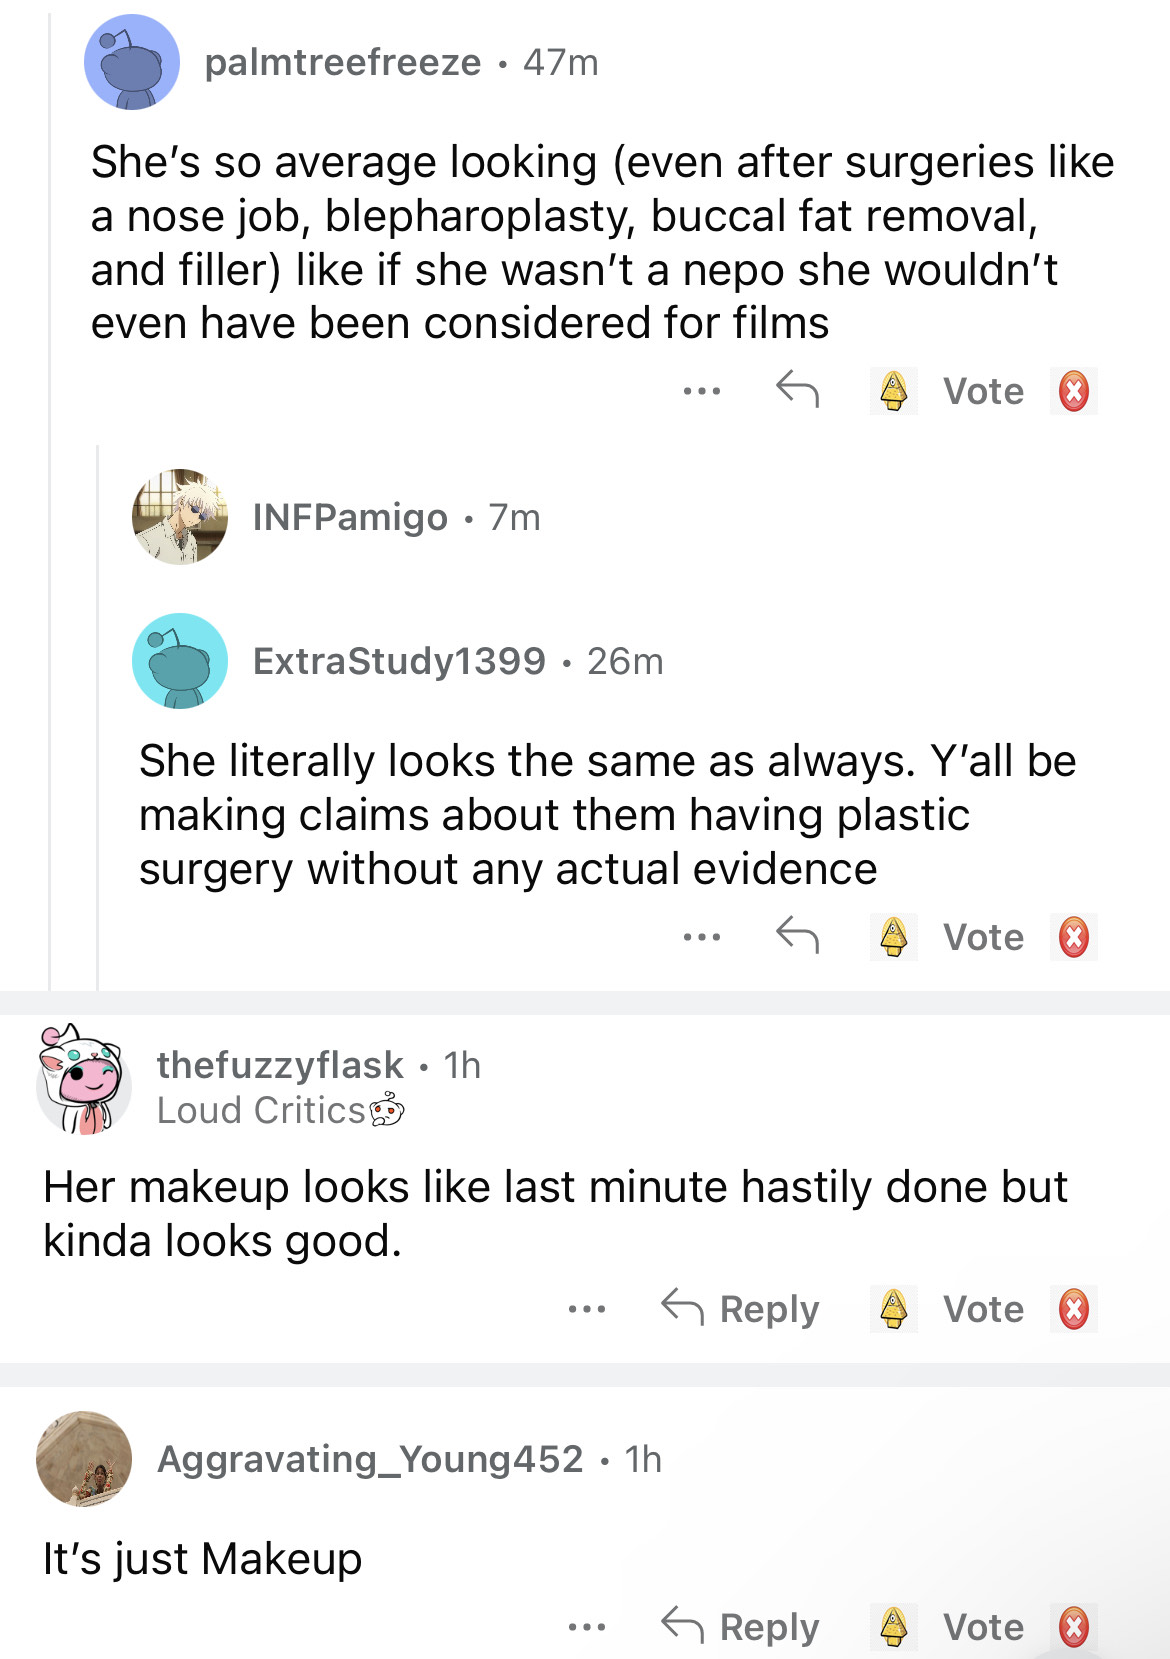Open more options on thefuzzyflask's comment
Image resolution: width=1170 pixels, height=1659 pixels.
586,1309
